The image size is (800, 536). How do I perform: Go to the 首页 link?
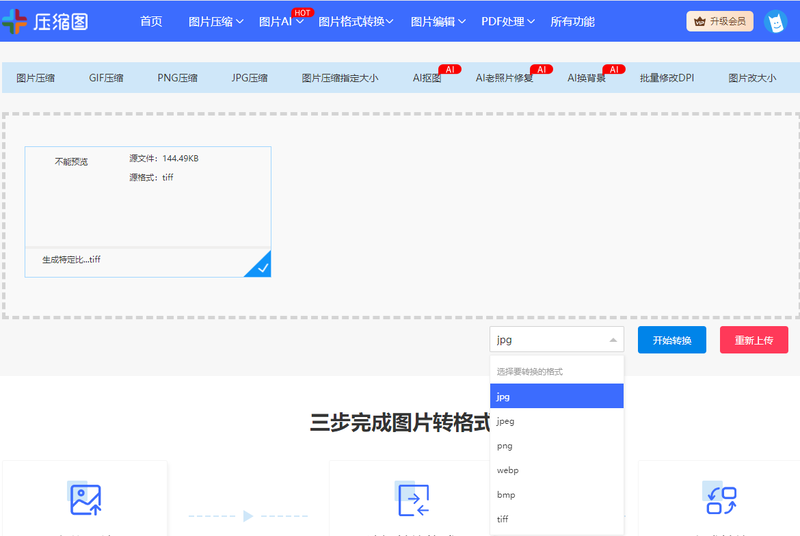(151, 21)
